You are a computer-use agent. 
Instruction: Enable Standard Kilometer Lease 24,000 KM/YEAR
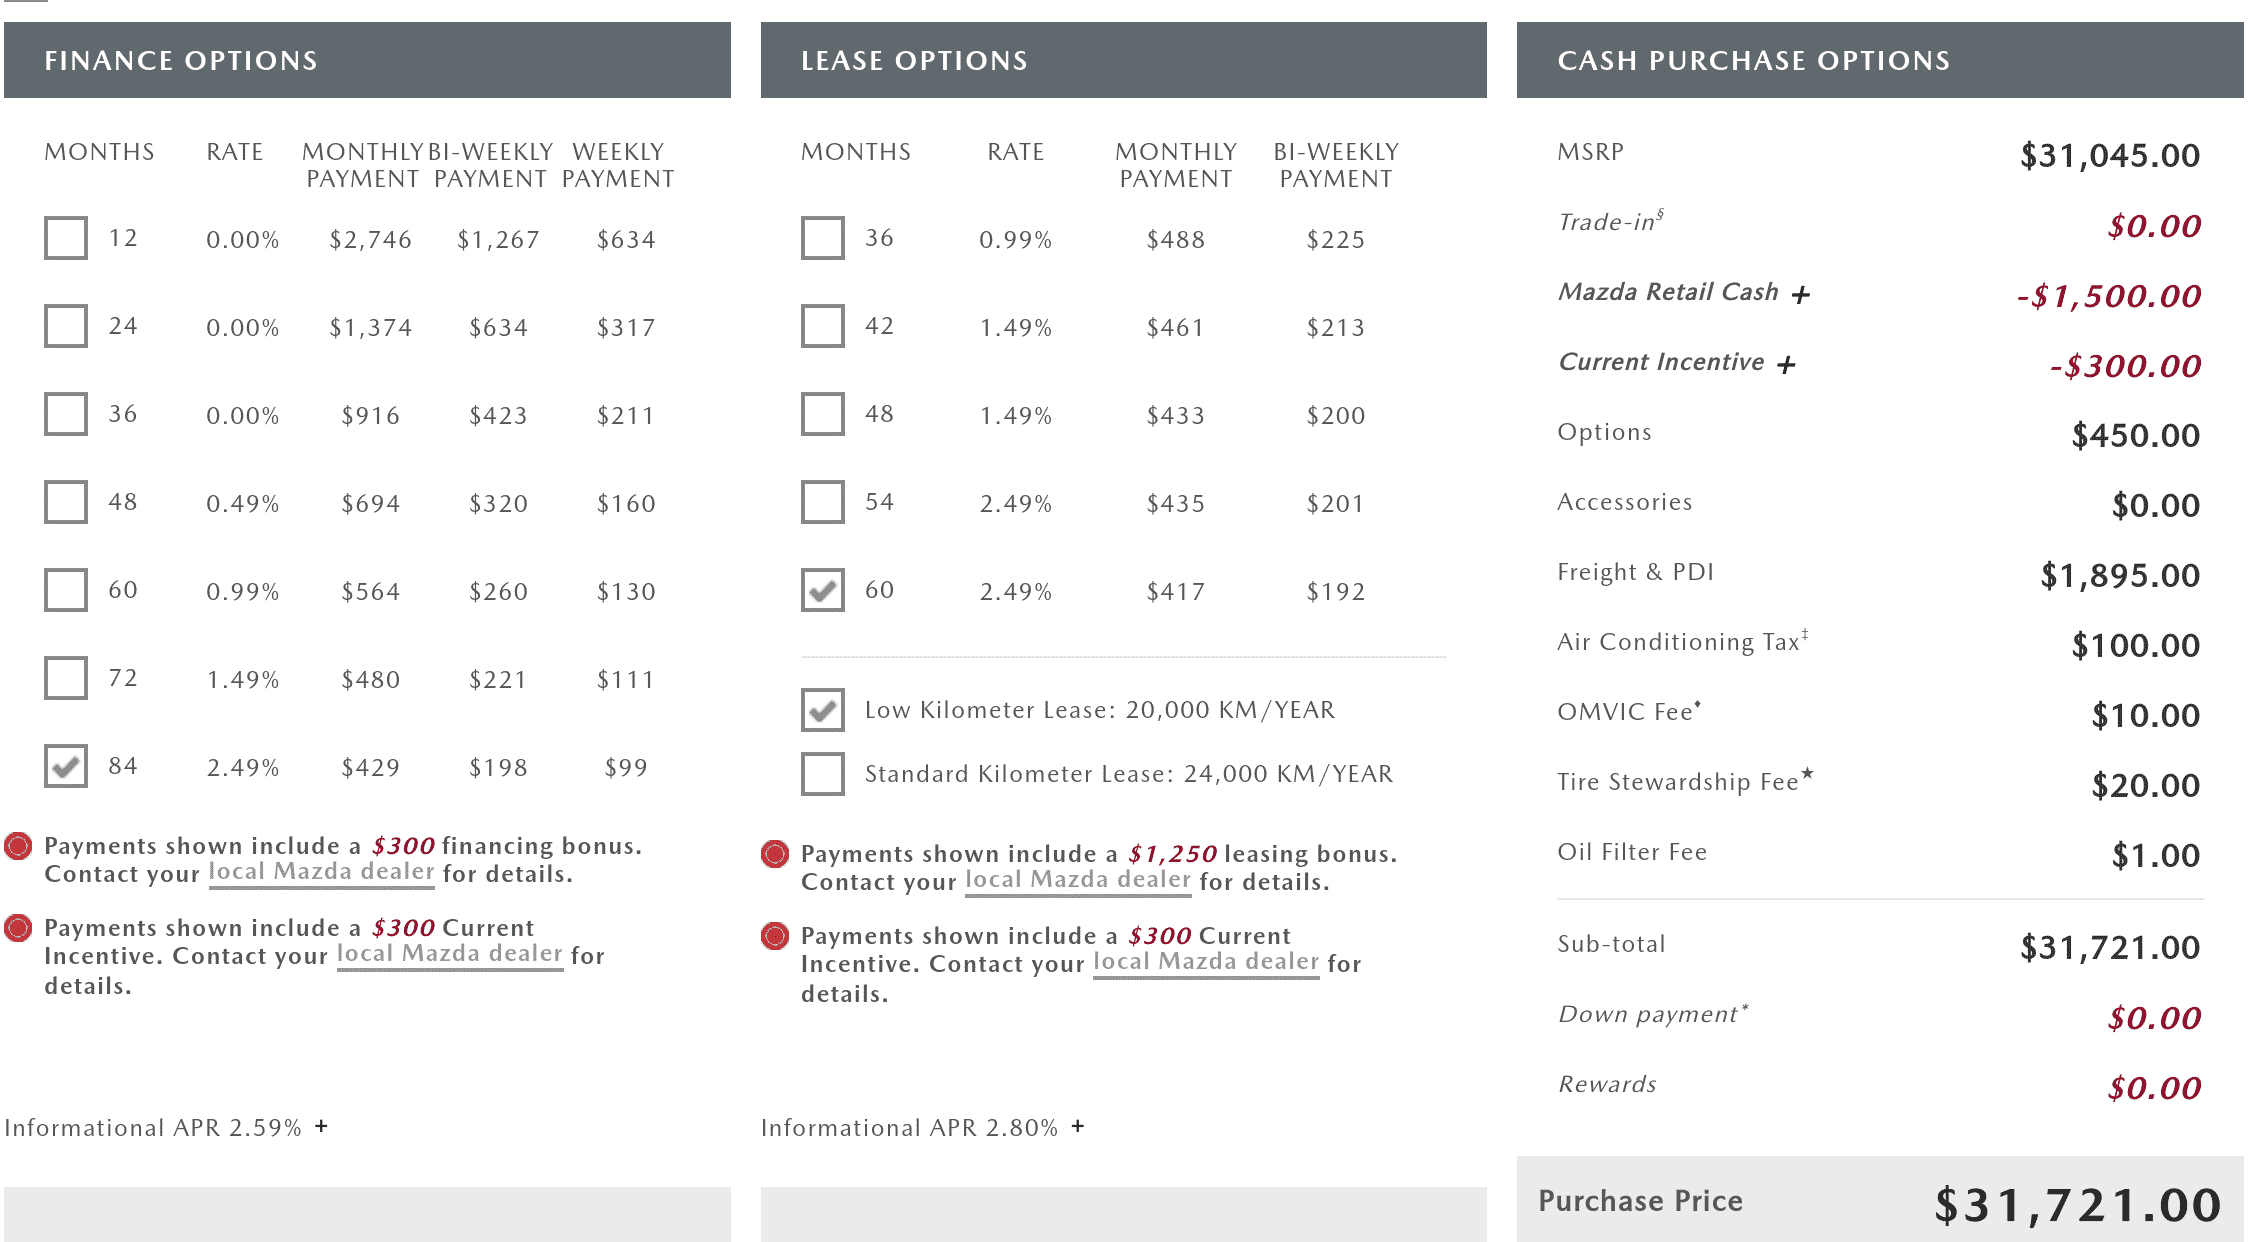[823, 774]
